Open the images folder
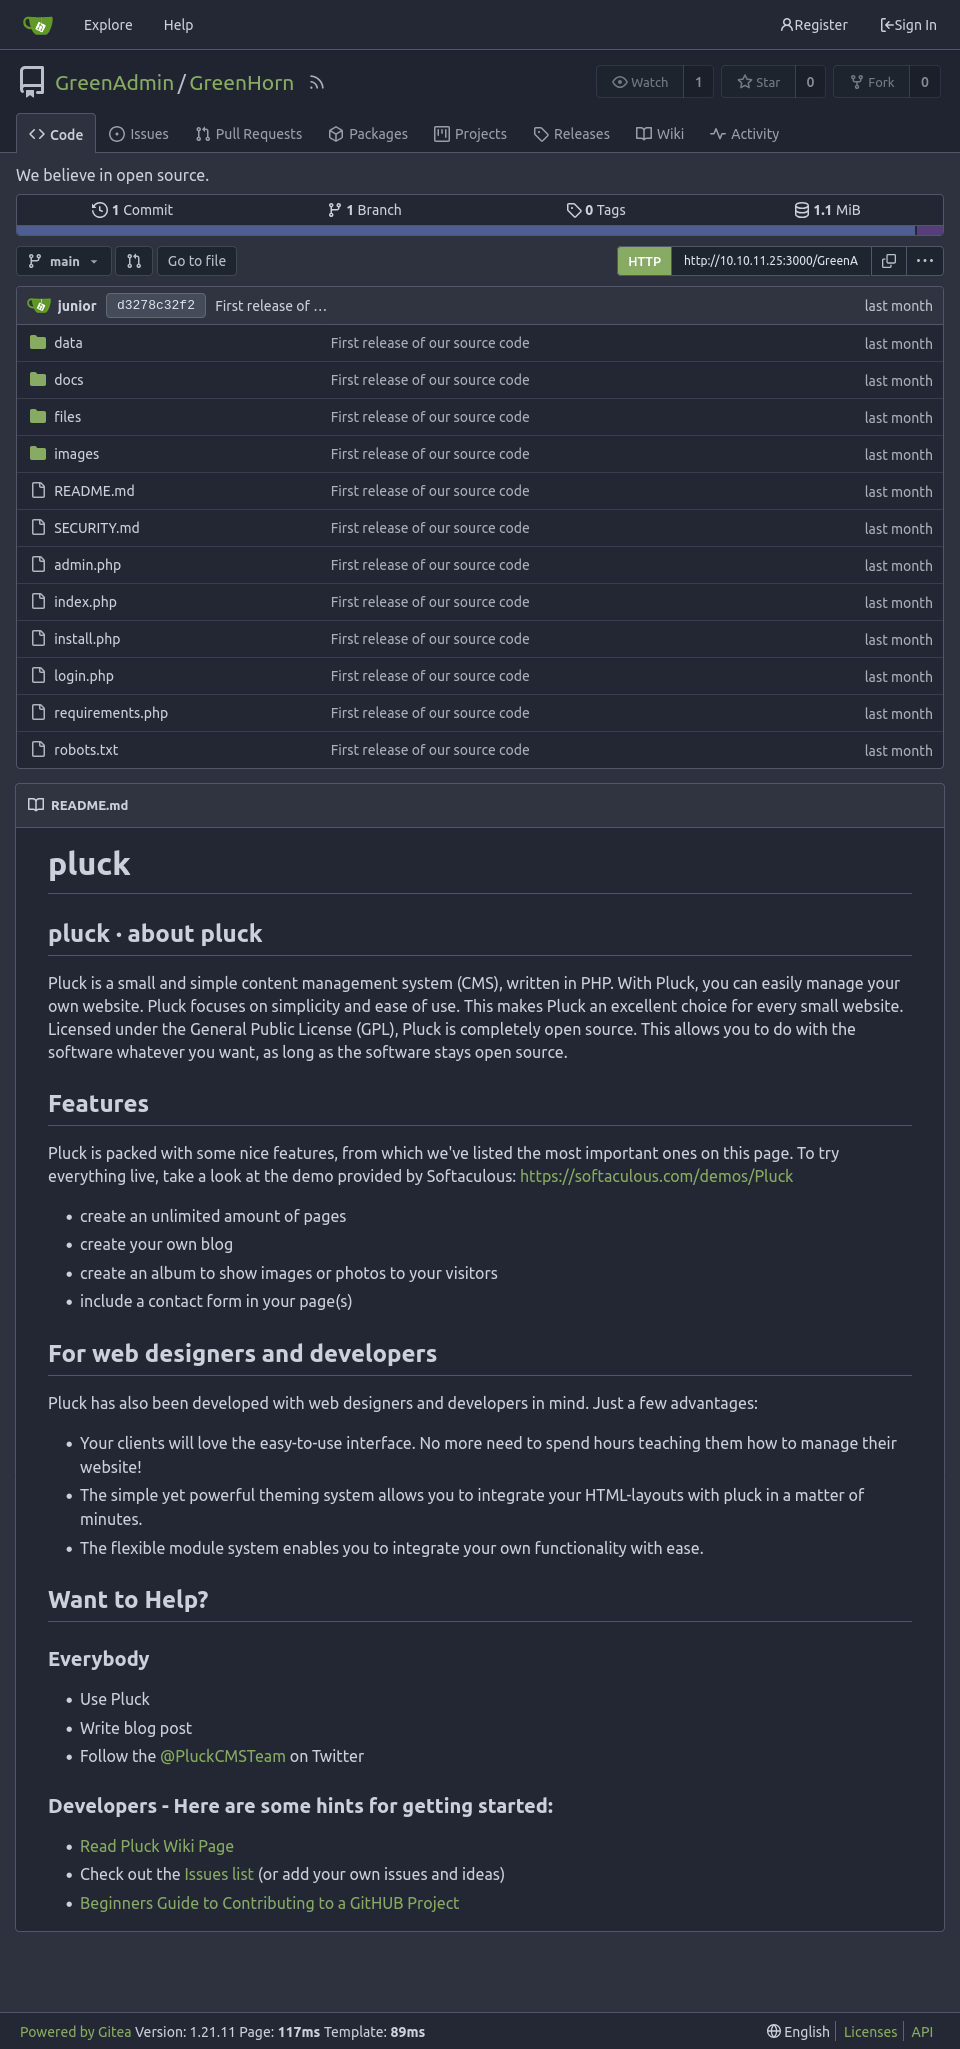Image resolution: width=960 pixels, height=2049 pixels. coord(76,454)
